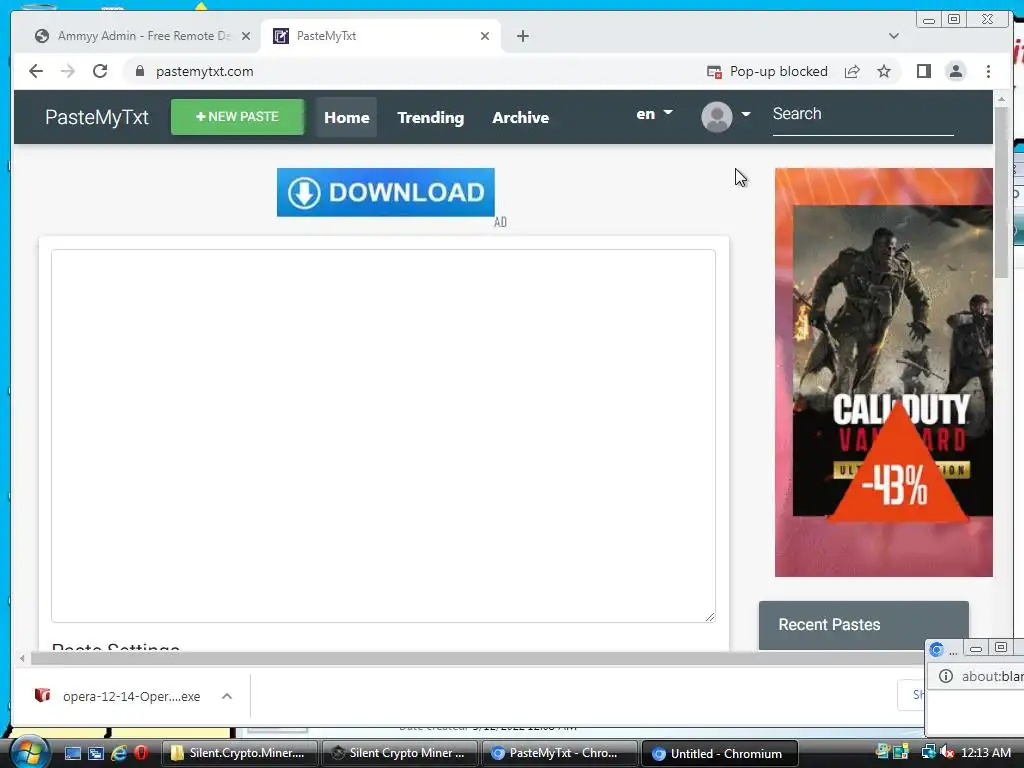1024x768 pixels.
Task: Click the padlock site info icon
Action: 139,71
